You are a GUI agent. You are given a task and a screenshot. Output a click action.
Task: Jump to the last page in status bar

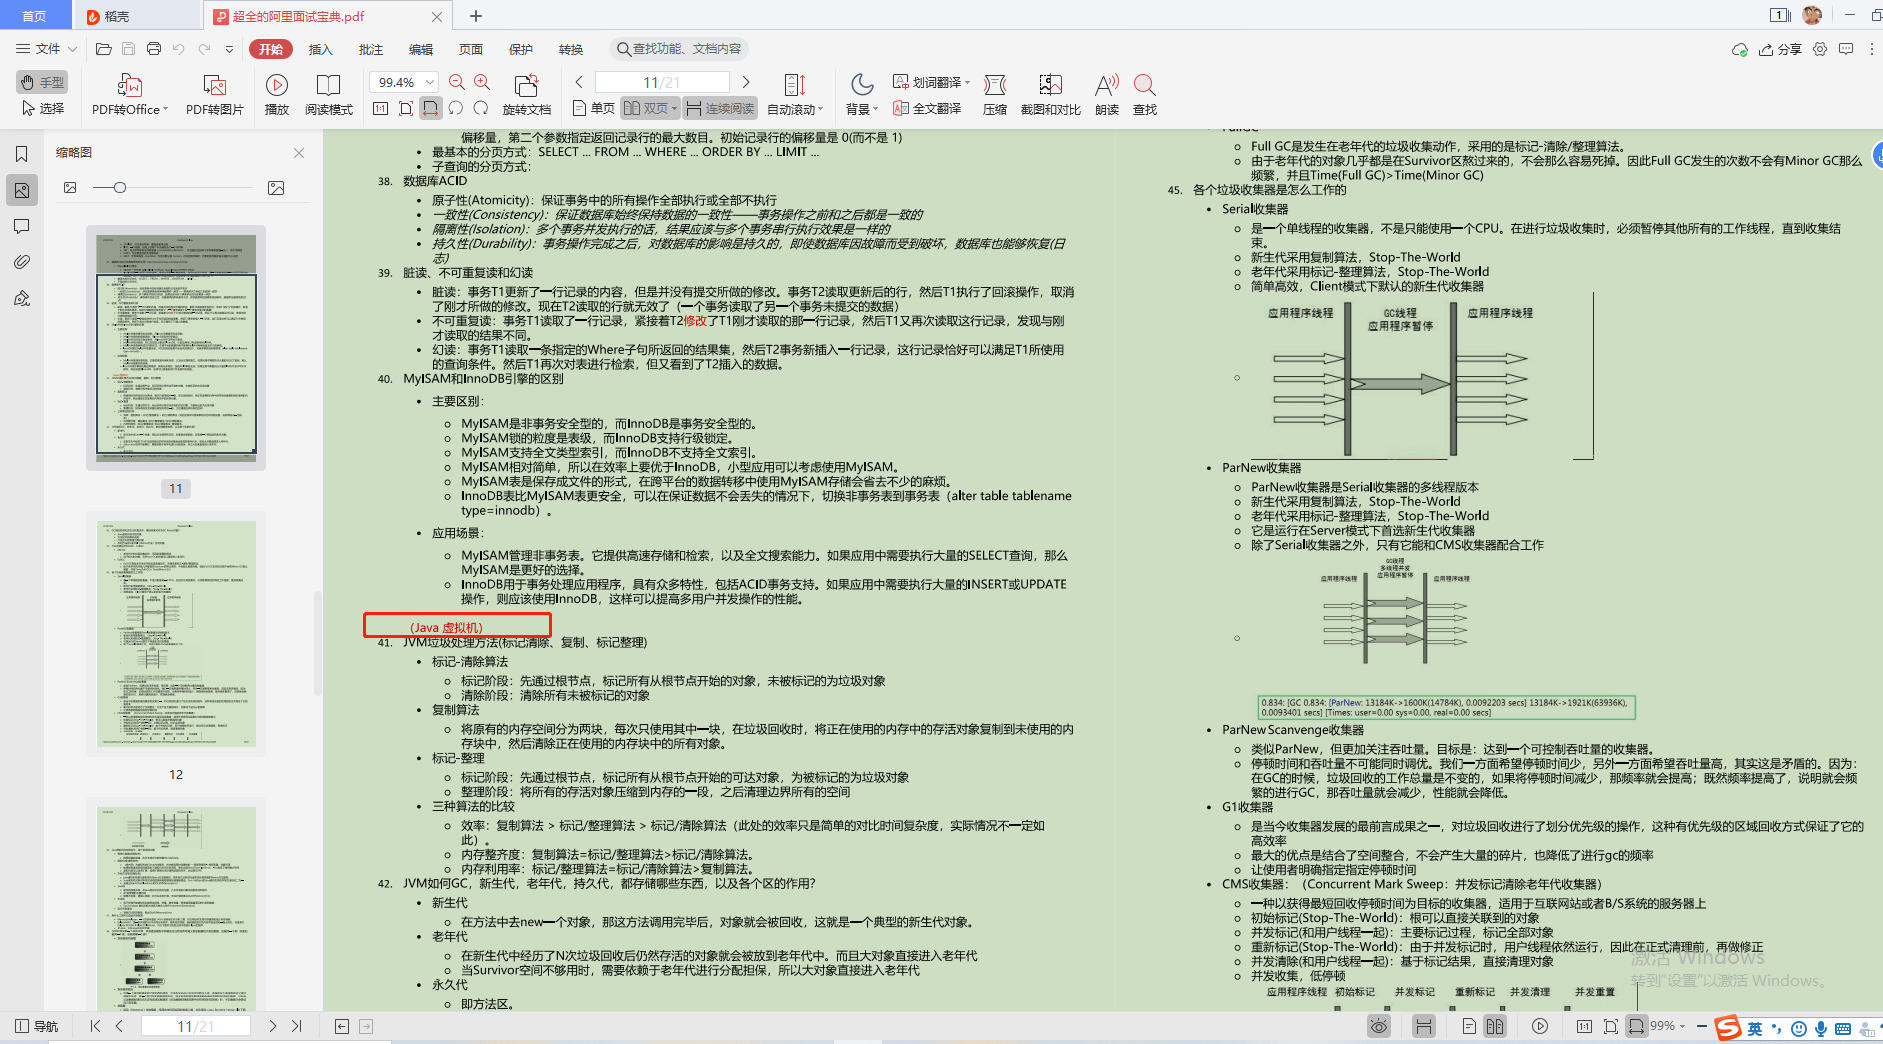(x=297, y=1026)
